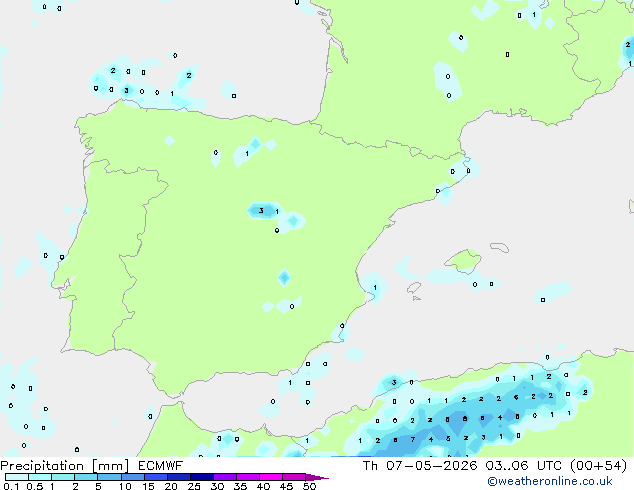Image resolution: width=634 pixels, height=490 pixels.
Task: Click the legend swatch between 0.1 and 0.5
Action: 17,477
